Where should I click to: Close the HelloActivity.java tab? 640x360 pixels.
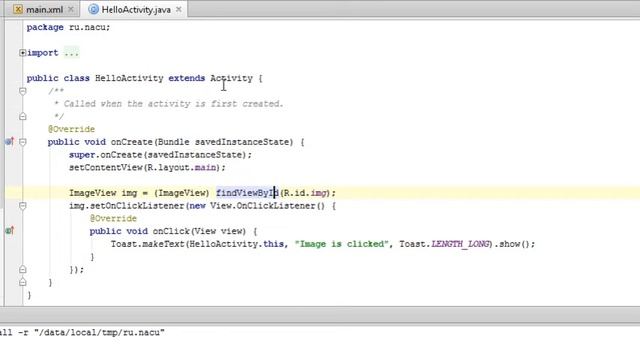coord(179,9)
